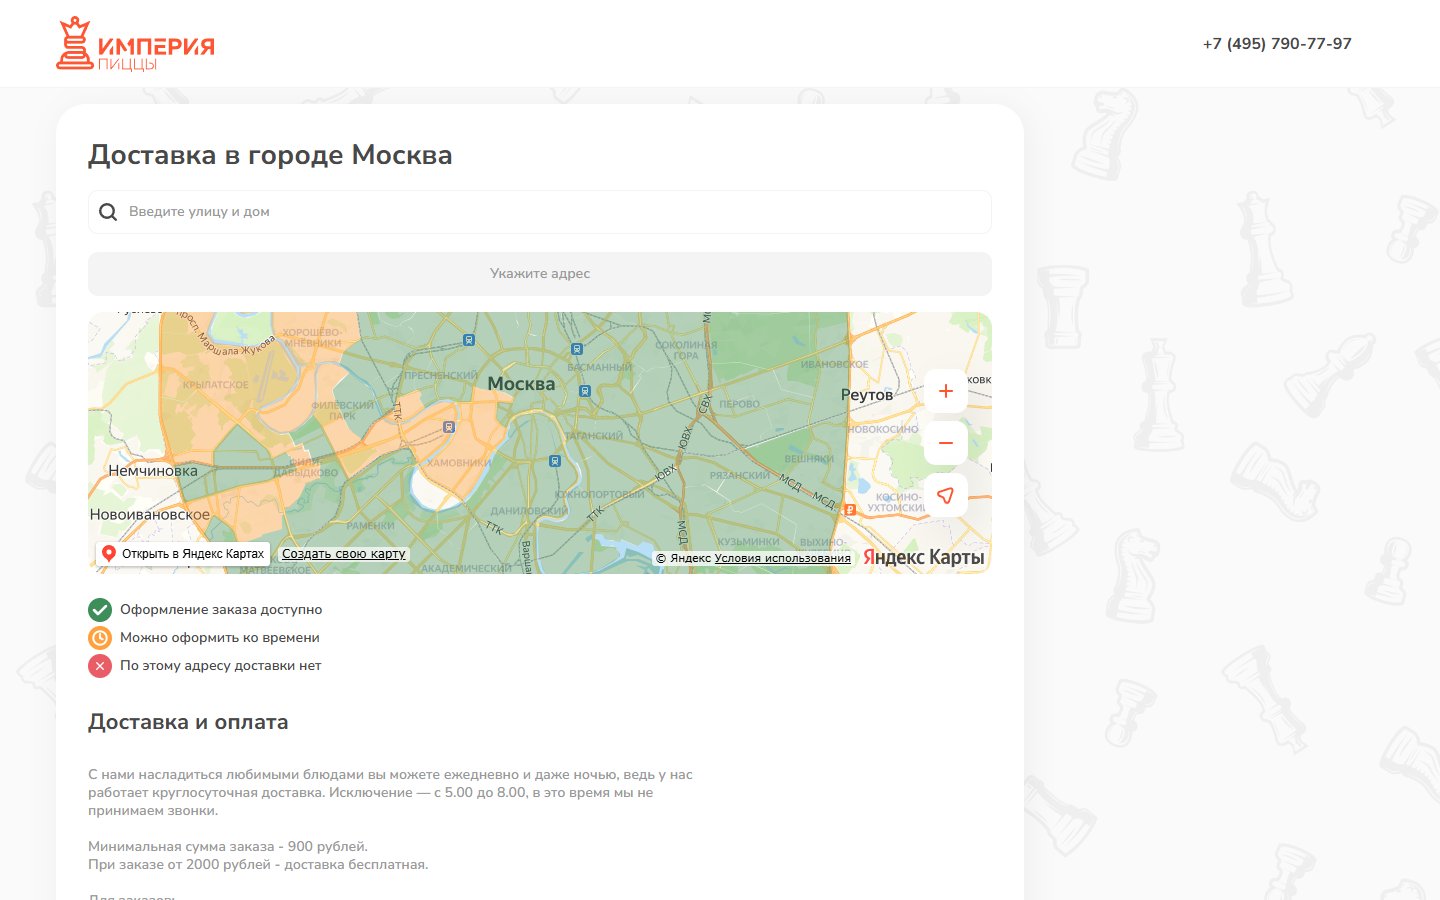
Task: Click the Оформление заказа доступно legend text
Action: coord(221,610)
